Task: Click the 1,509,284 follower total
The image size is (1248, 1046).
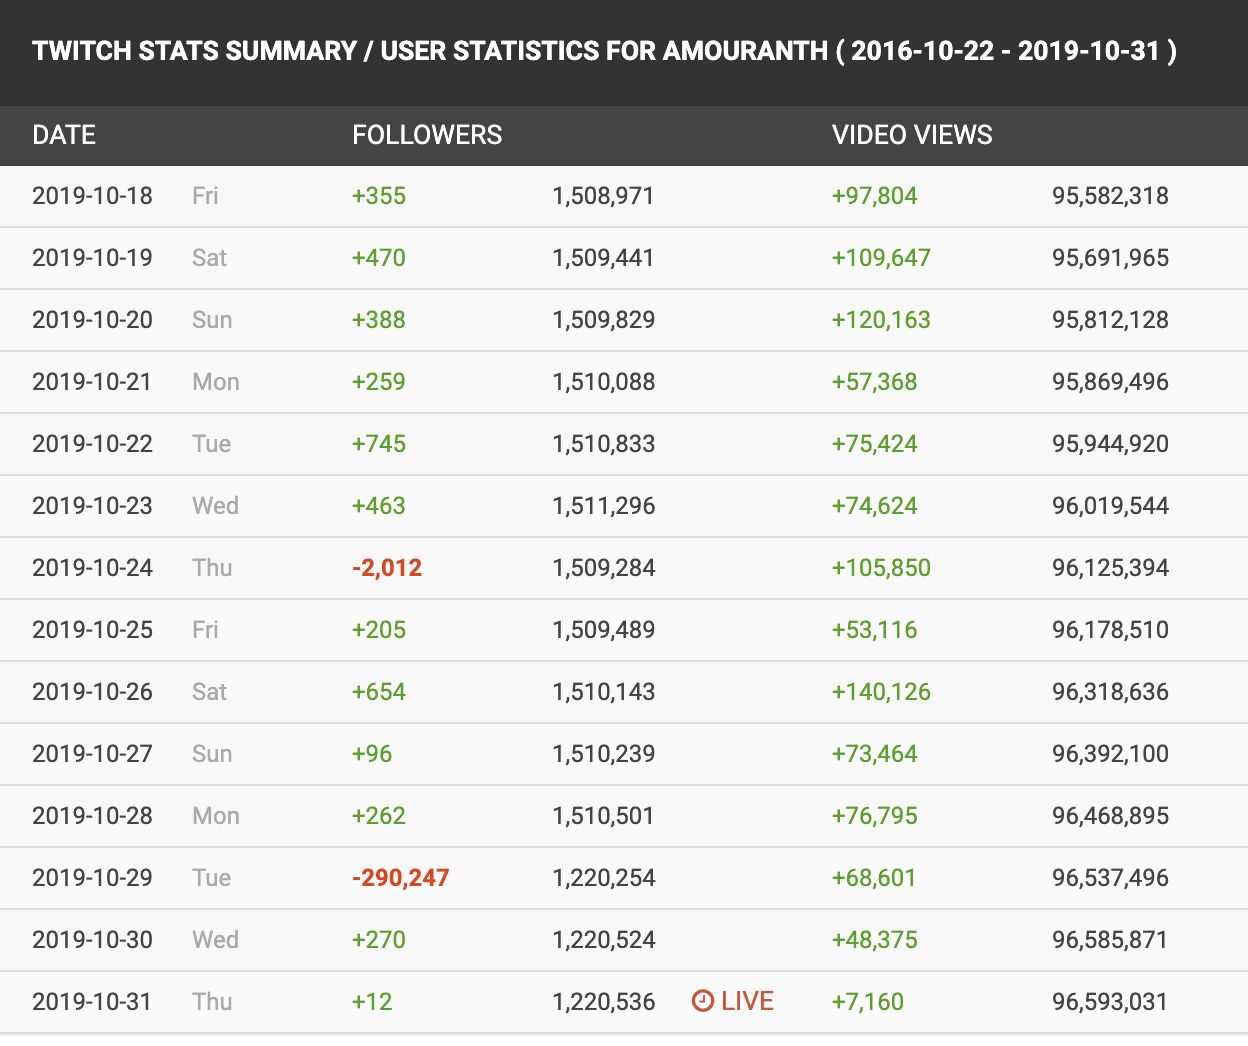Action: click(603, 568)
